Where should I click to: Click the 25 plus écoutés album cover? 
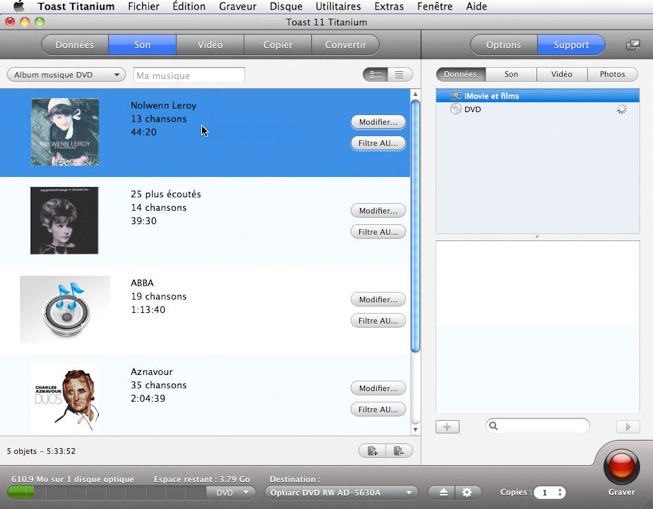tap(64, 220)
